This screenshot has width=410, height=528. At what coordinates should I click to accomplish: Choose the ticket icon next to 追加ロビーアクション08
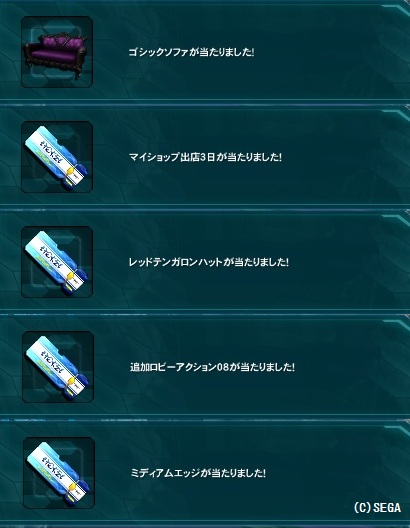point(58,367)
